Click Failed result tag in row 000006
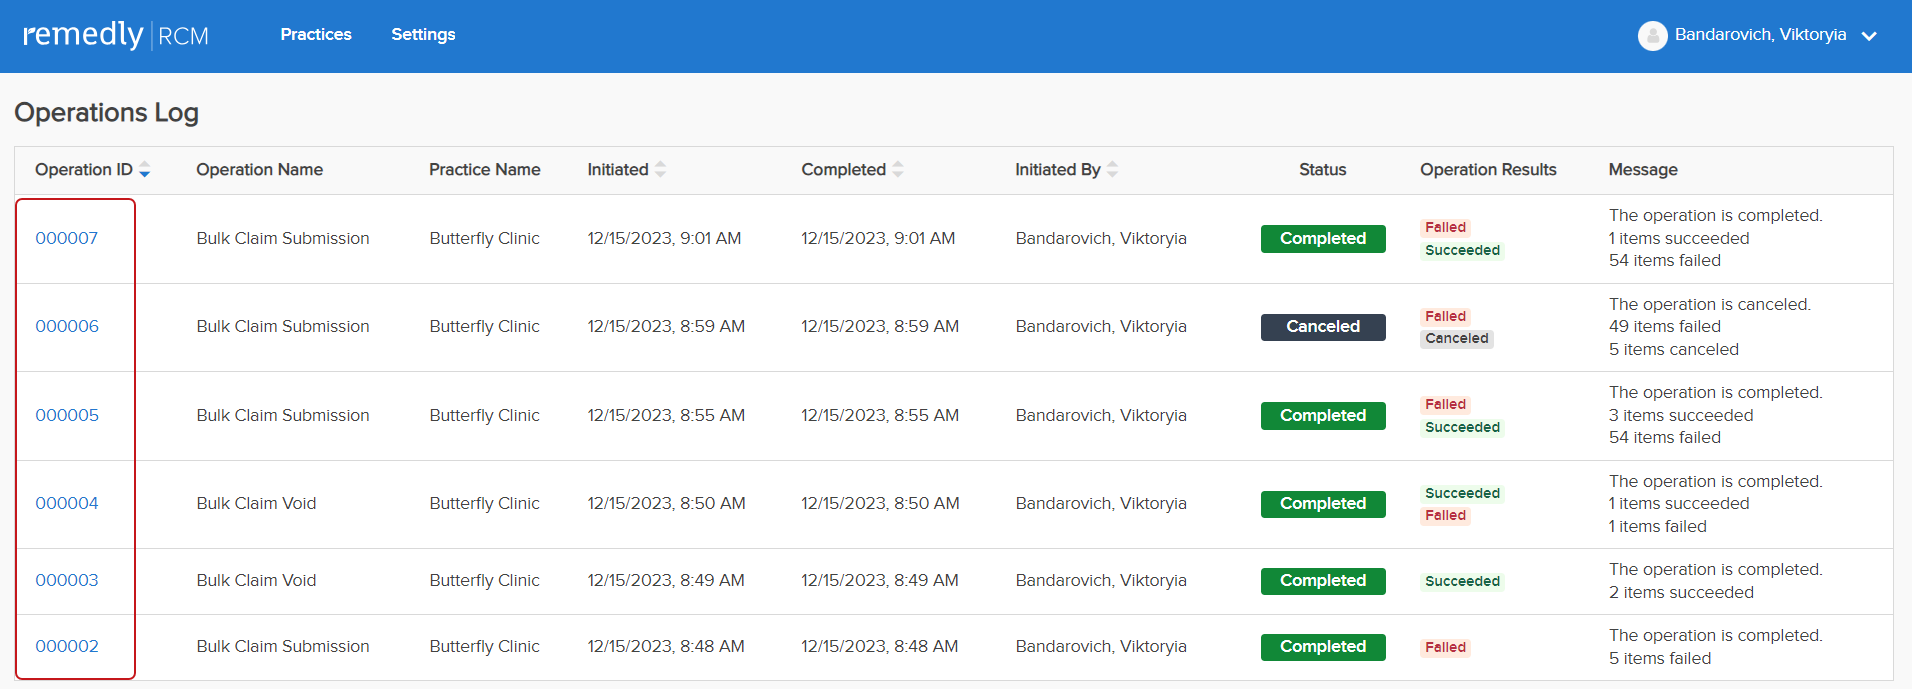This screenshot has height=689, width=1912. (1445, 316)
